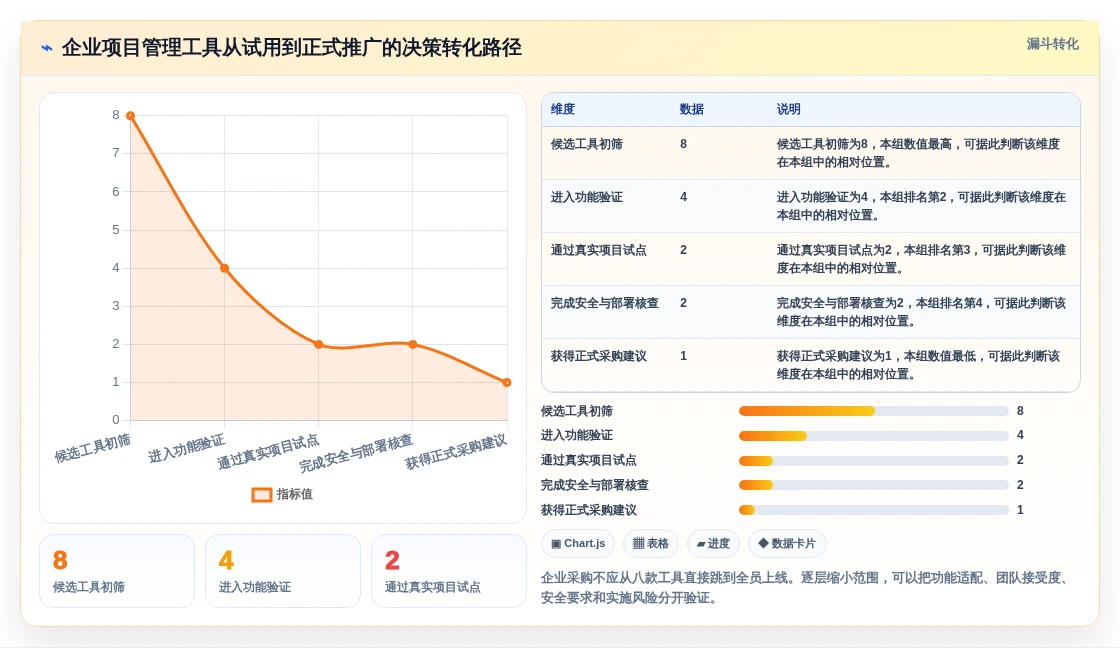Viewport: 1120px width, 648px height.
Task: Click the 表格 chip
Action: click(x=651, y=544)
